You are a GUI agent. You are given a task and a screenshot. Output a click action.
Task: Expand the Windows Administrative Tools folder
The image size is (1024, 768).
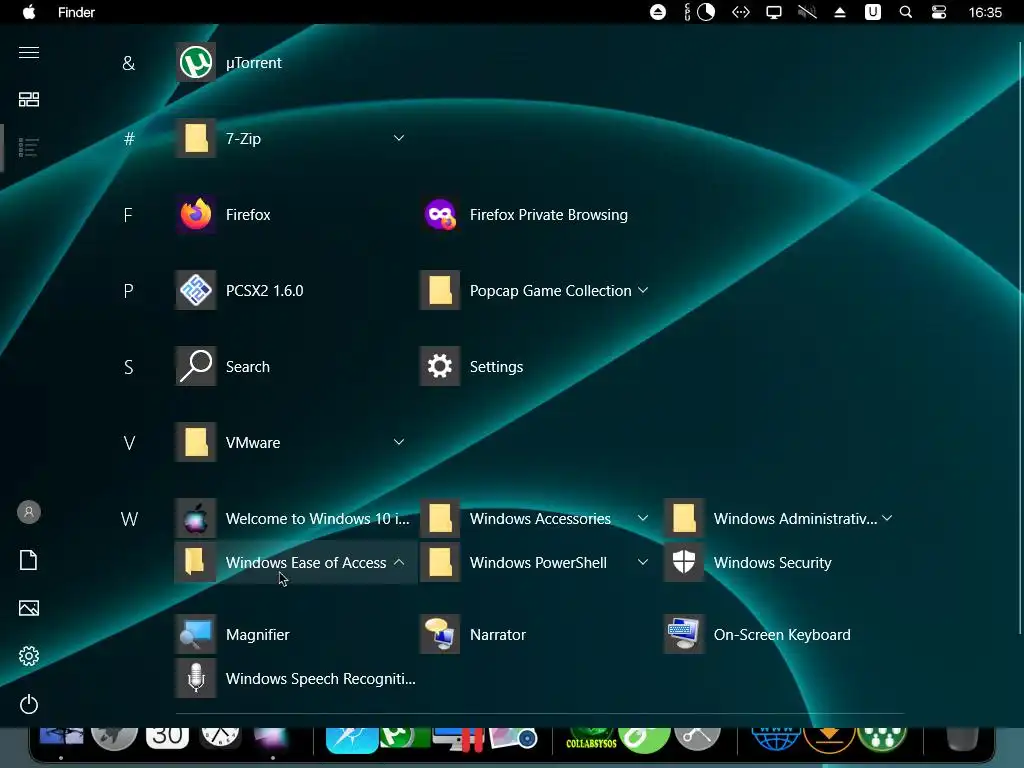coord(887,519)
